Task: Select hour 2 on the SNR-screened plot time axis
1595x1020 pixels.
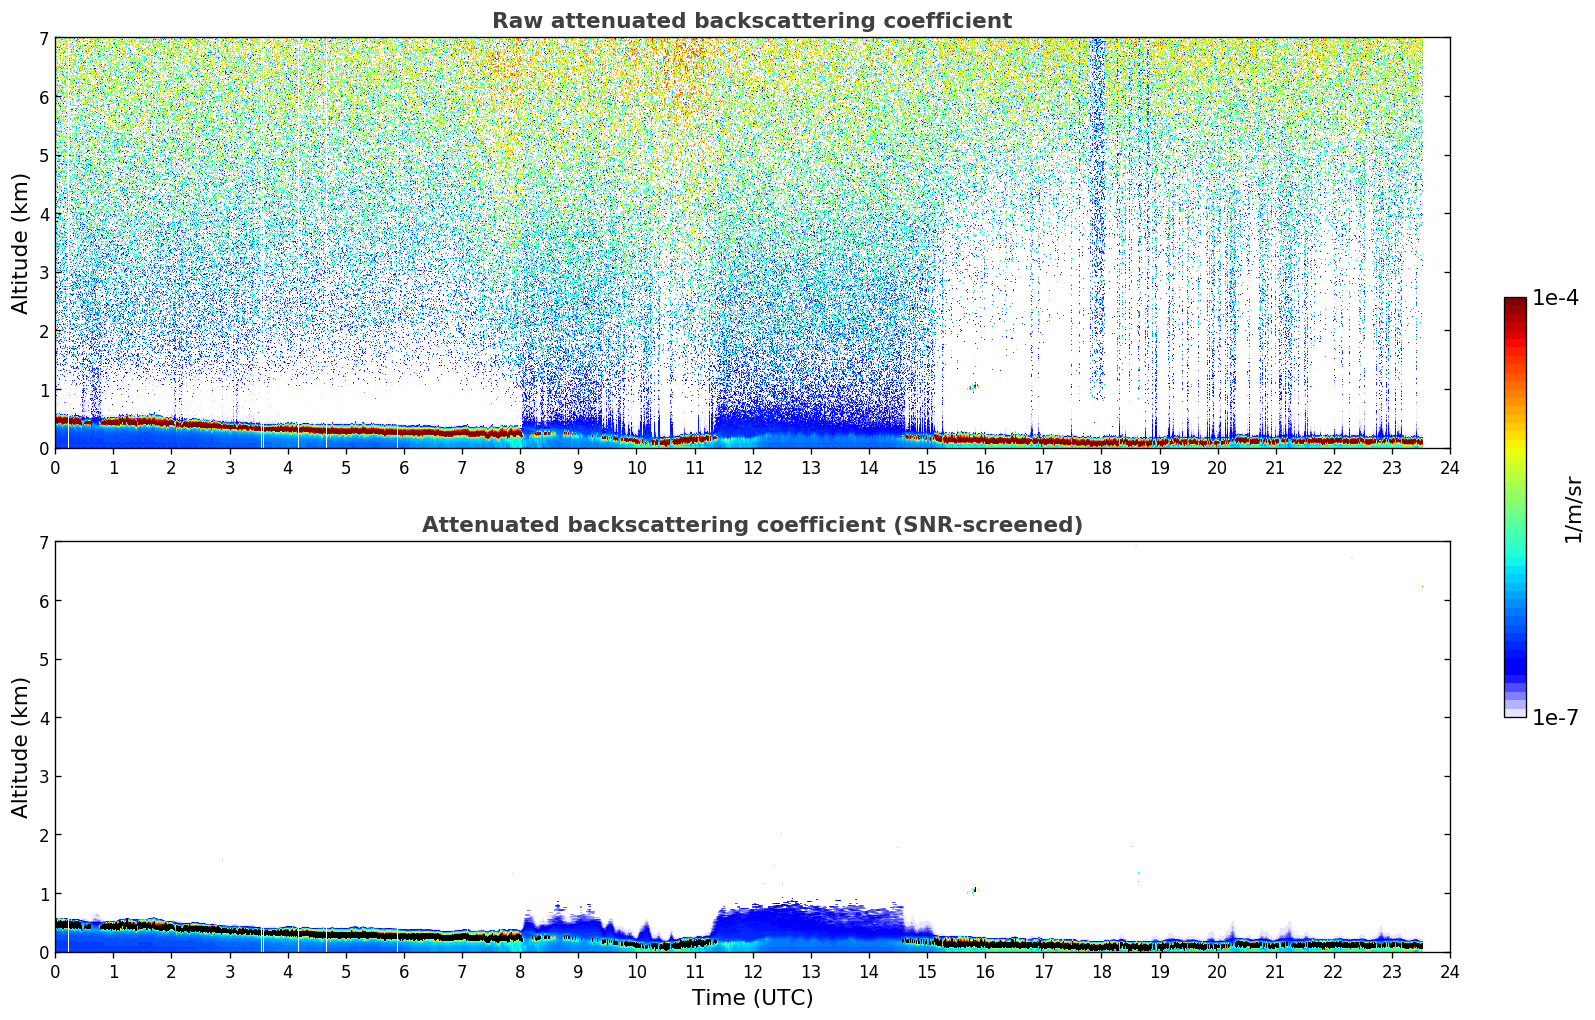Action: coord(171,971)
